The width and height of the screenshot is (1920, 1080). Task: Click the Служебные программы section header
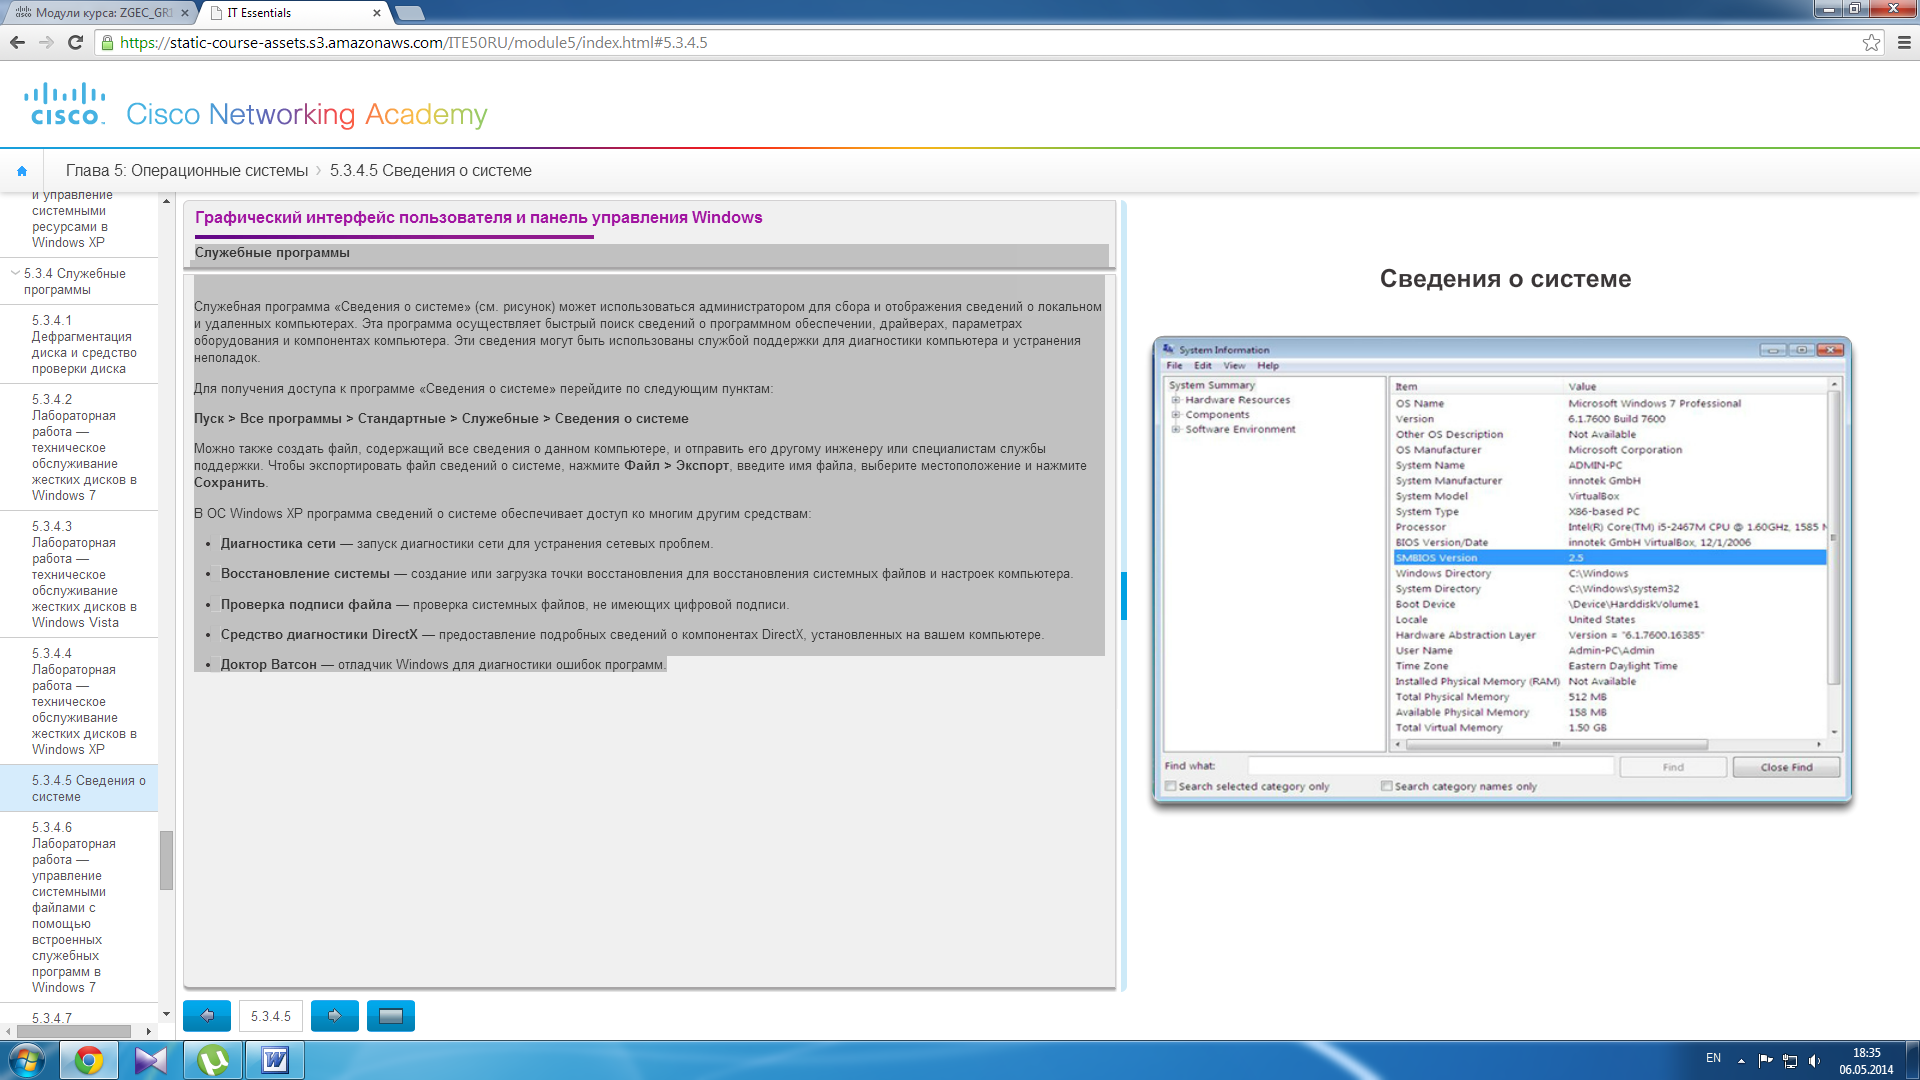point(272,253)
